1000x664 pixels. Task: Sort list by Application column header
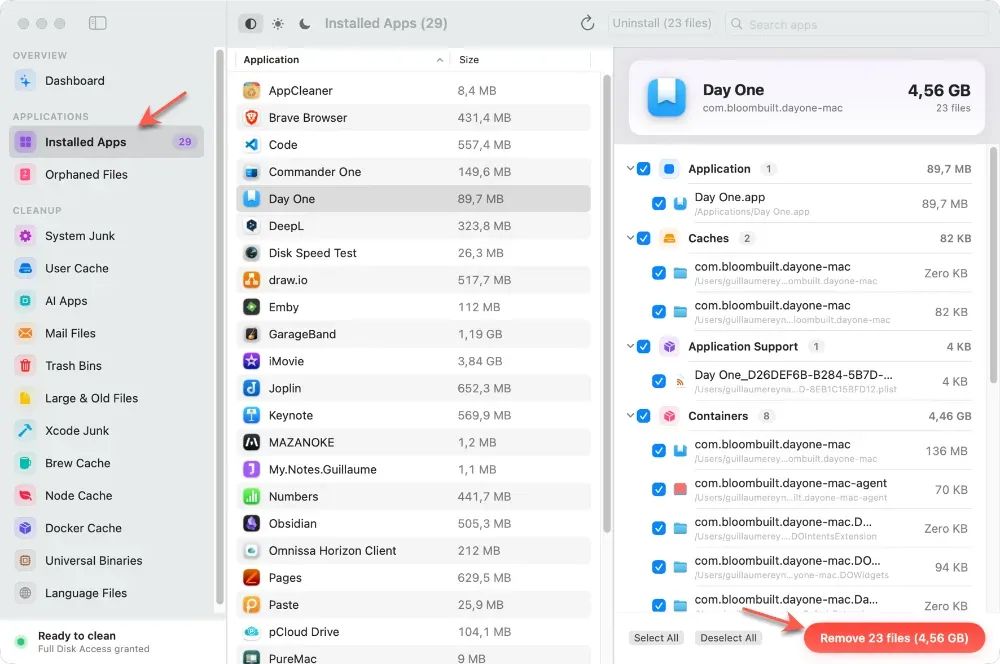[342, 59]
